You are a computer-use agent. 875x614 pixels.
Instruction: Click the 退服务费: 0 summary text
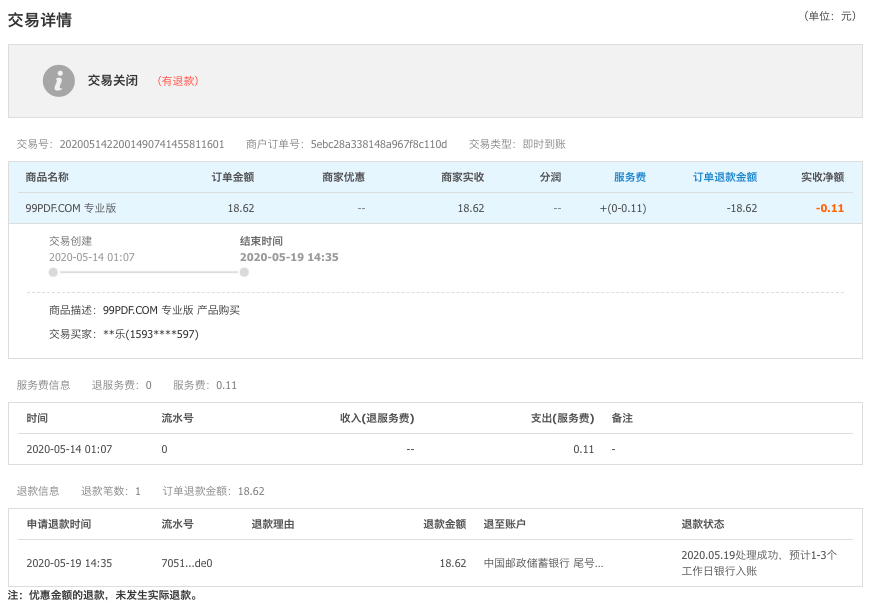pyautogui.click(x=122, y=385)
